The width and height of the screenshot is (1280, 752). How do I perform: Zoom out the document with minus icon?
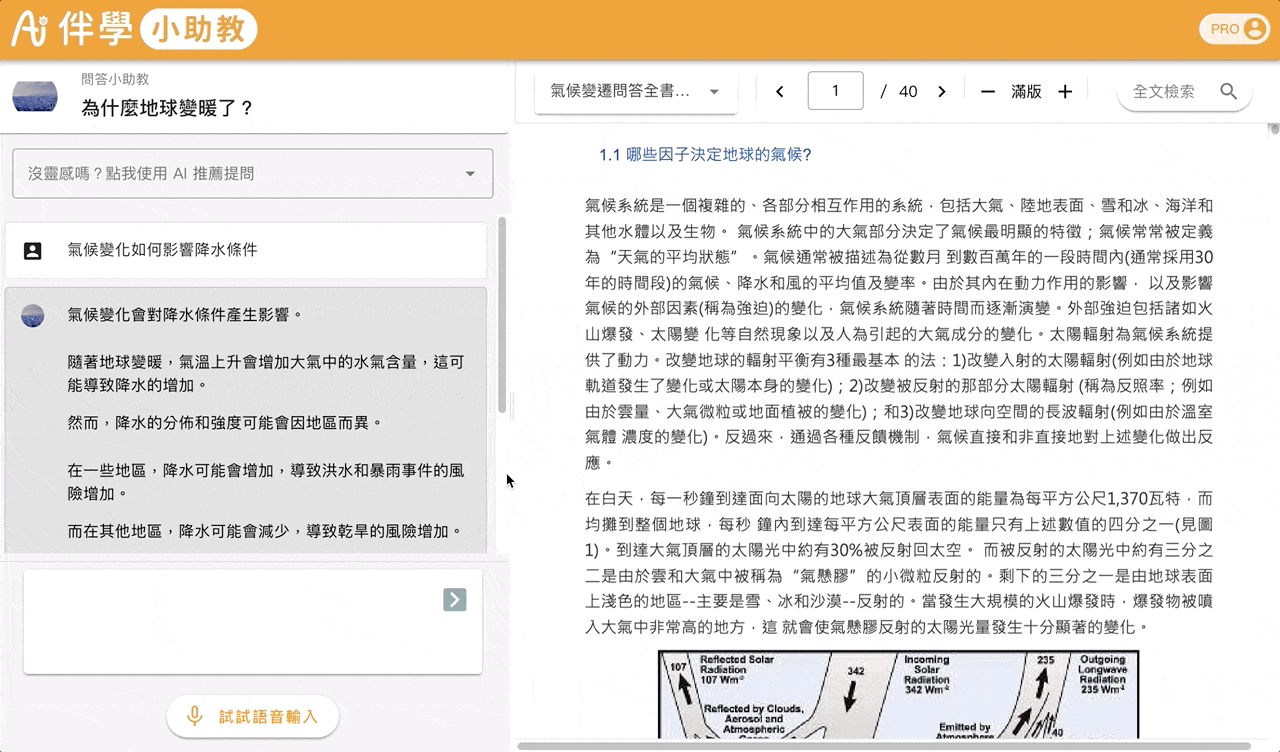click(988, 92)
